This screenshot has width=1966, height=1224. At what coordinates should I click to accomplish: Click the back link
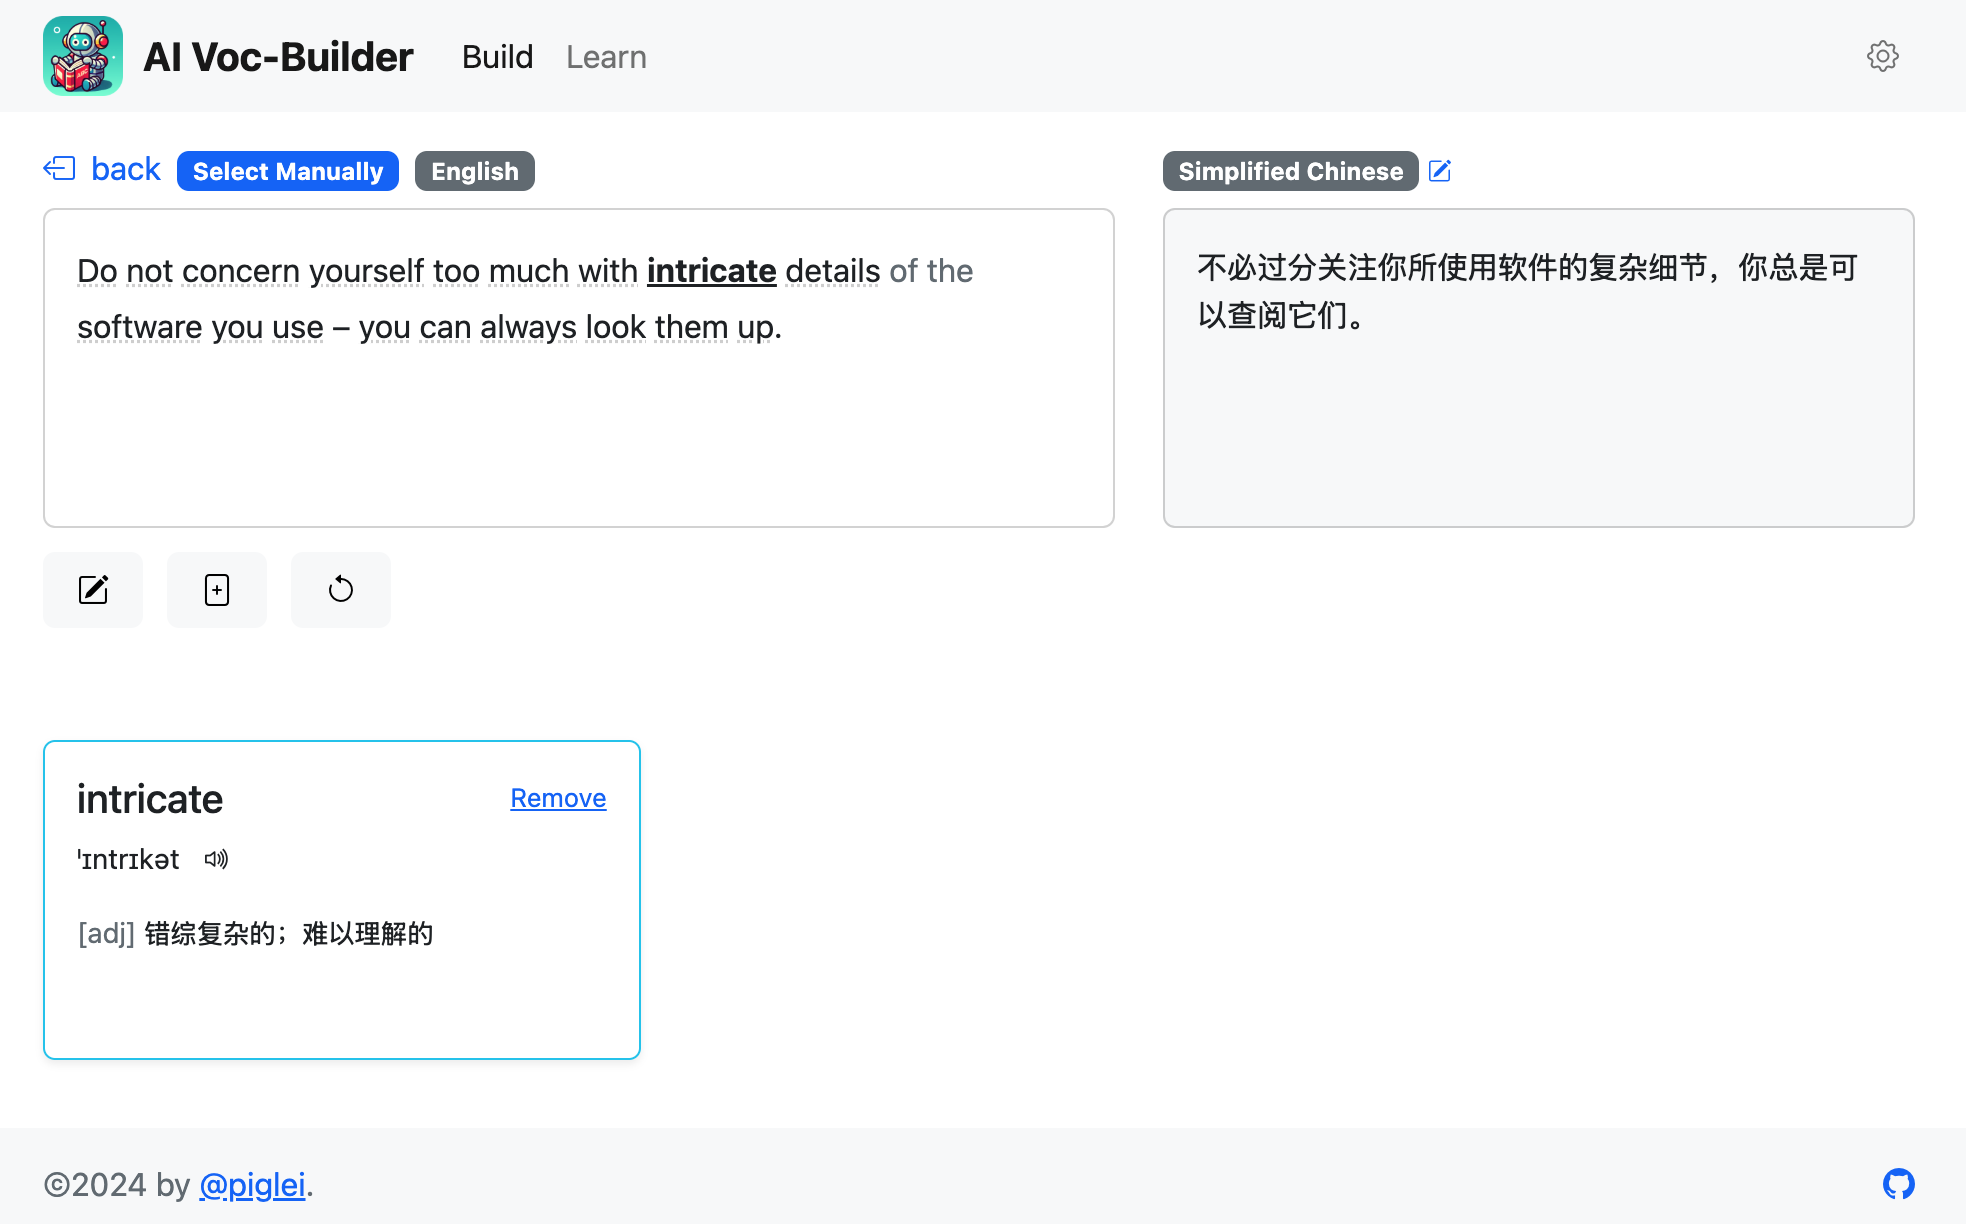pyautogui.click(x=125, y=168)
